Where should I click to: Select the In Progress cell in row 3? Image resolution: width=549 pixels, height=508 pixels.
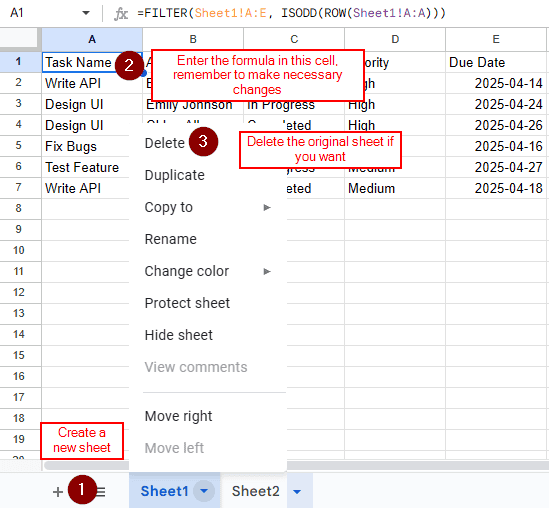(294, 107)
